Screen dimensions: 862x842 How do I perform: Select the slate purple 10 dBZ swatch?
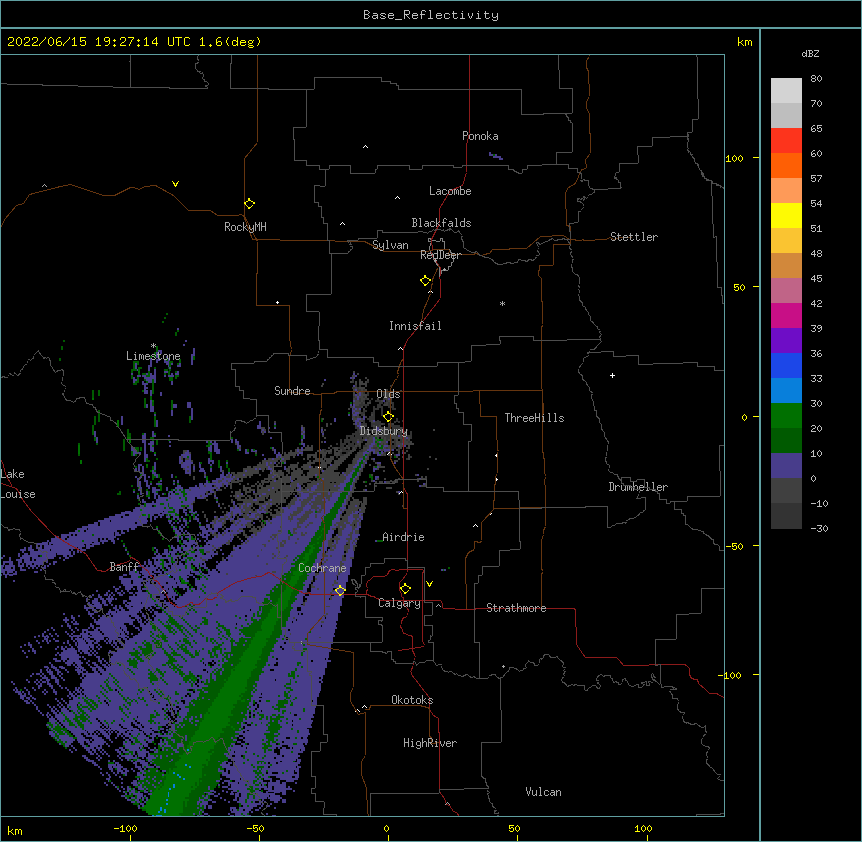click(x=786, y=466)
